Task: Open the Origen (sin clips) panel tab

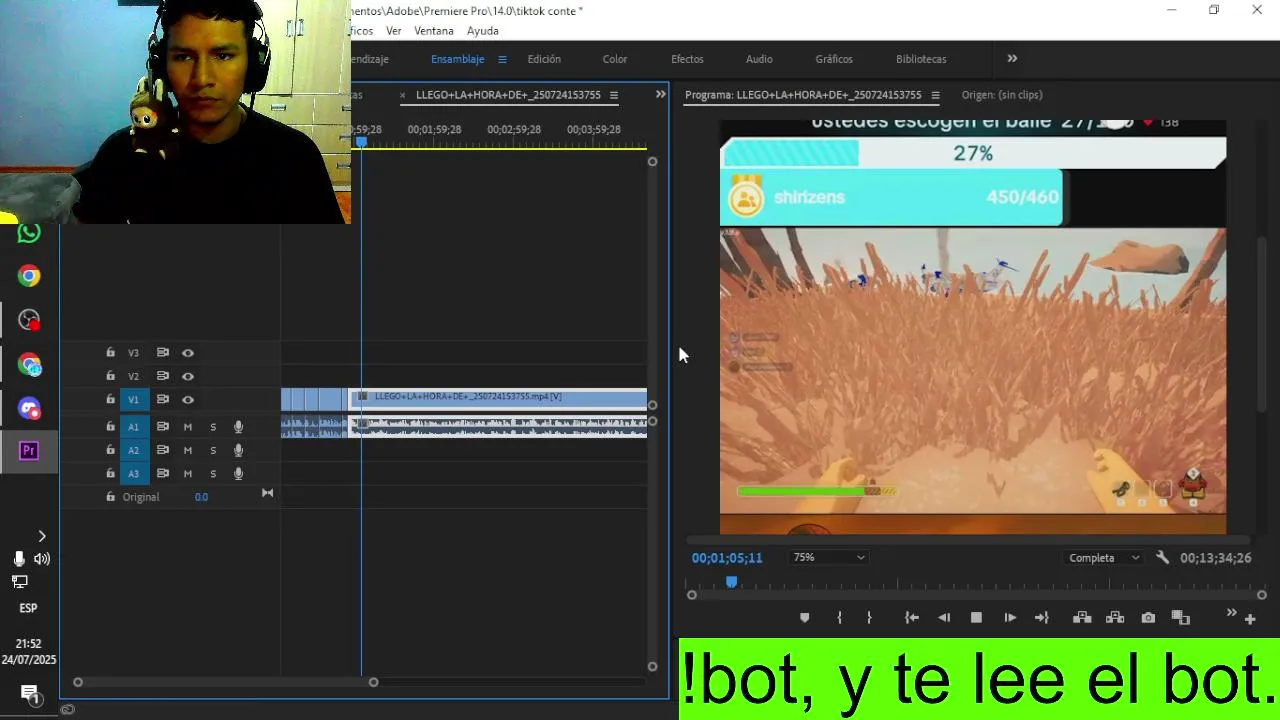Action: [x=1002, y=95]
